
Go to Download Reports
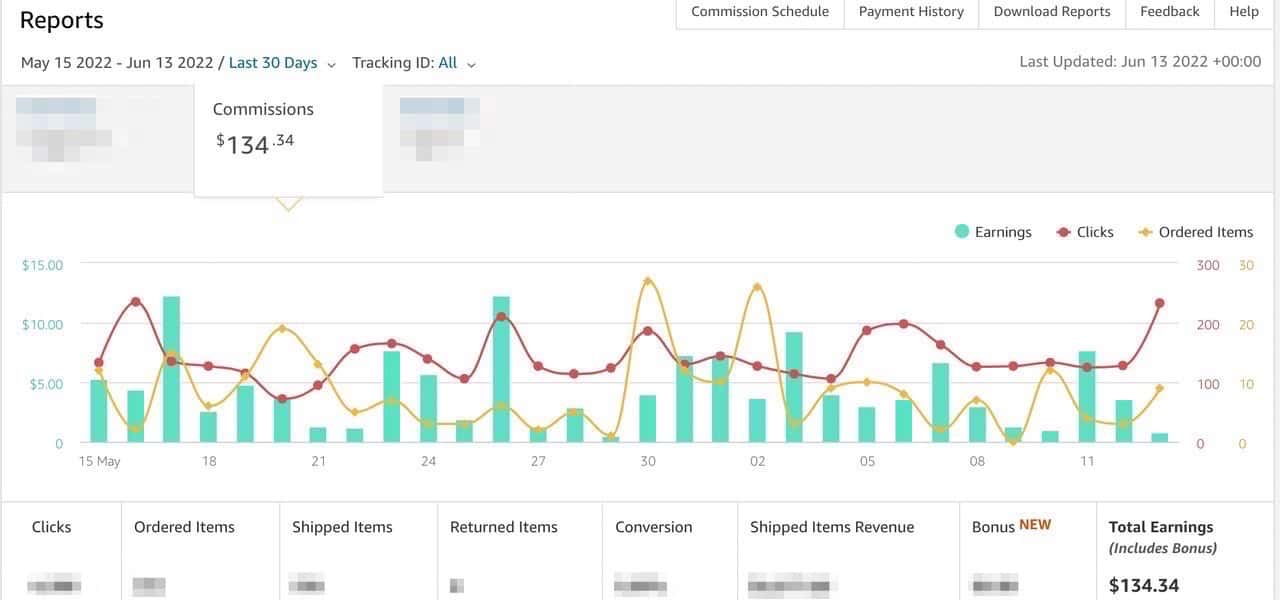[1051, 12]
